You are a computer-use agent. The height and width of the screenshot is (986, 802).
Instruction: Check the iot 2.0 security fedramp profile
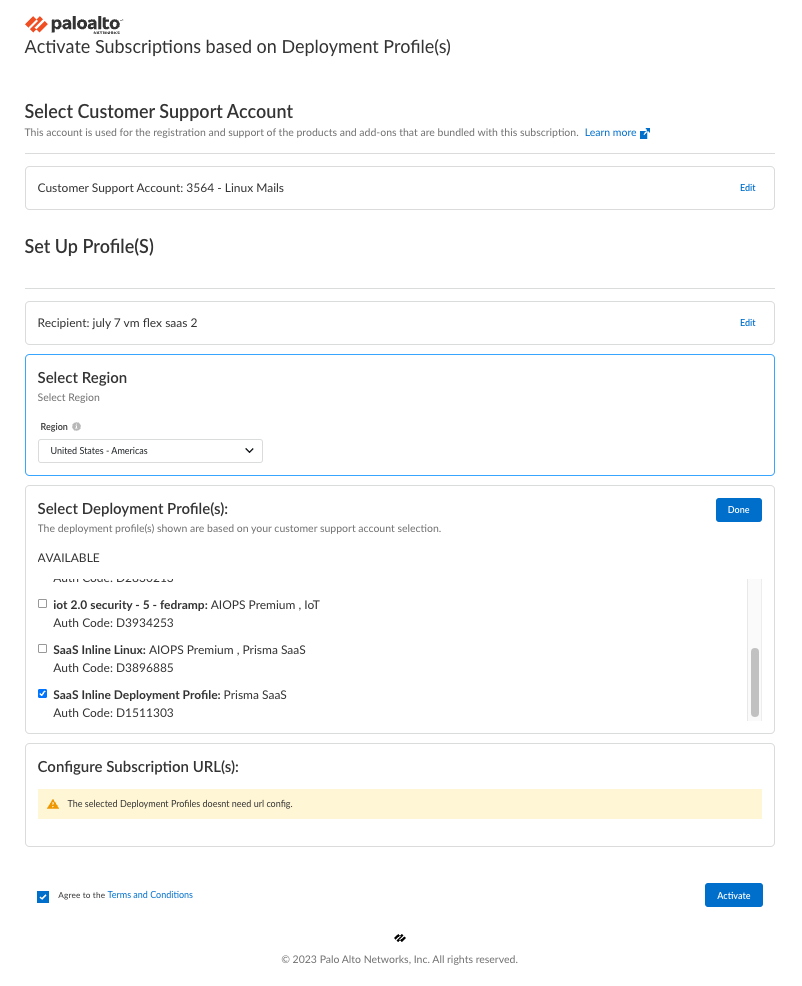tap(42, 604)
